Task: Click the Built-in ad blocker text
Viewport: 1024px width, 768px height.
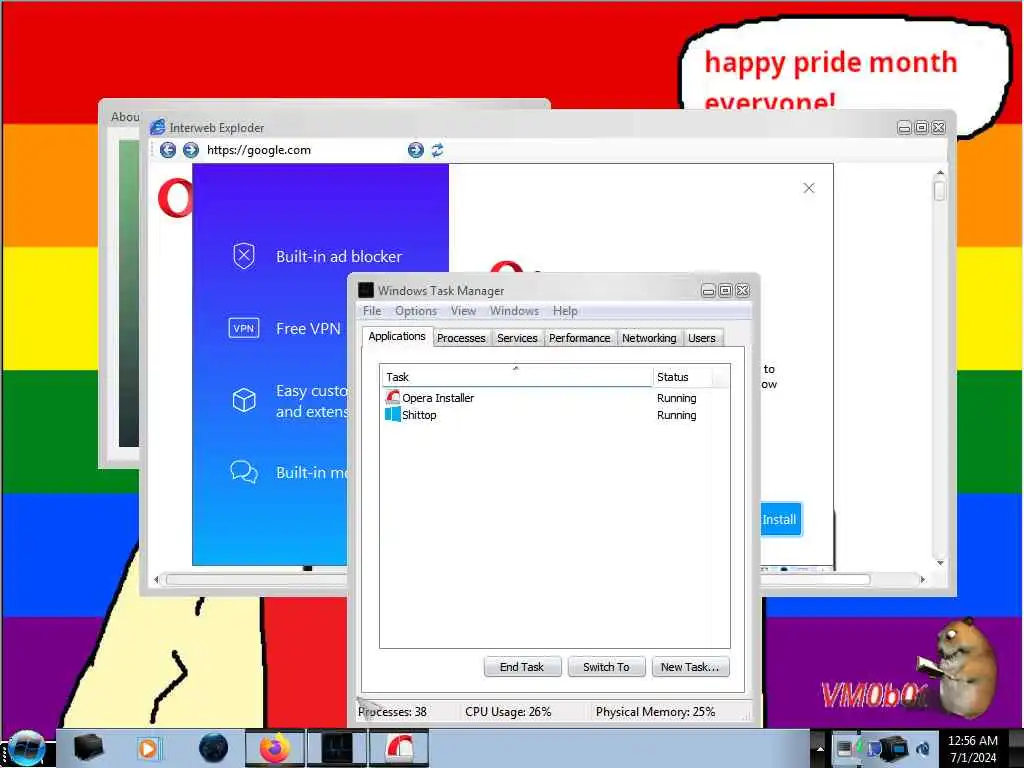Action: 339,257
